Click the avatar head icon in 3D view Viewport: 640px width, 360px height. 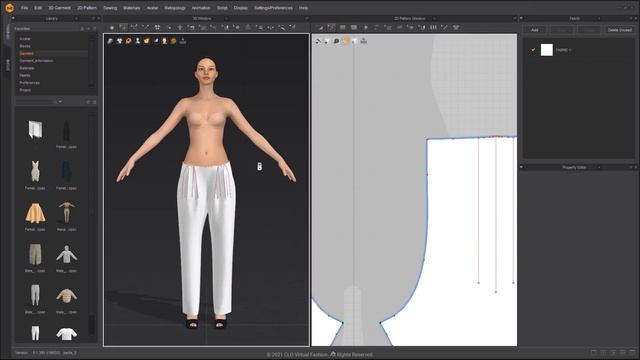[x=164, y=41]
